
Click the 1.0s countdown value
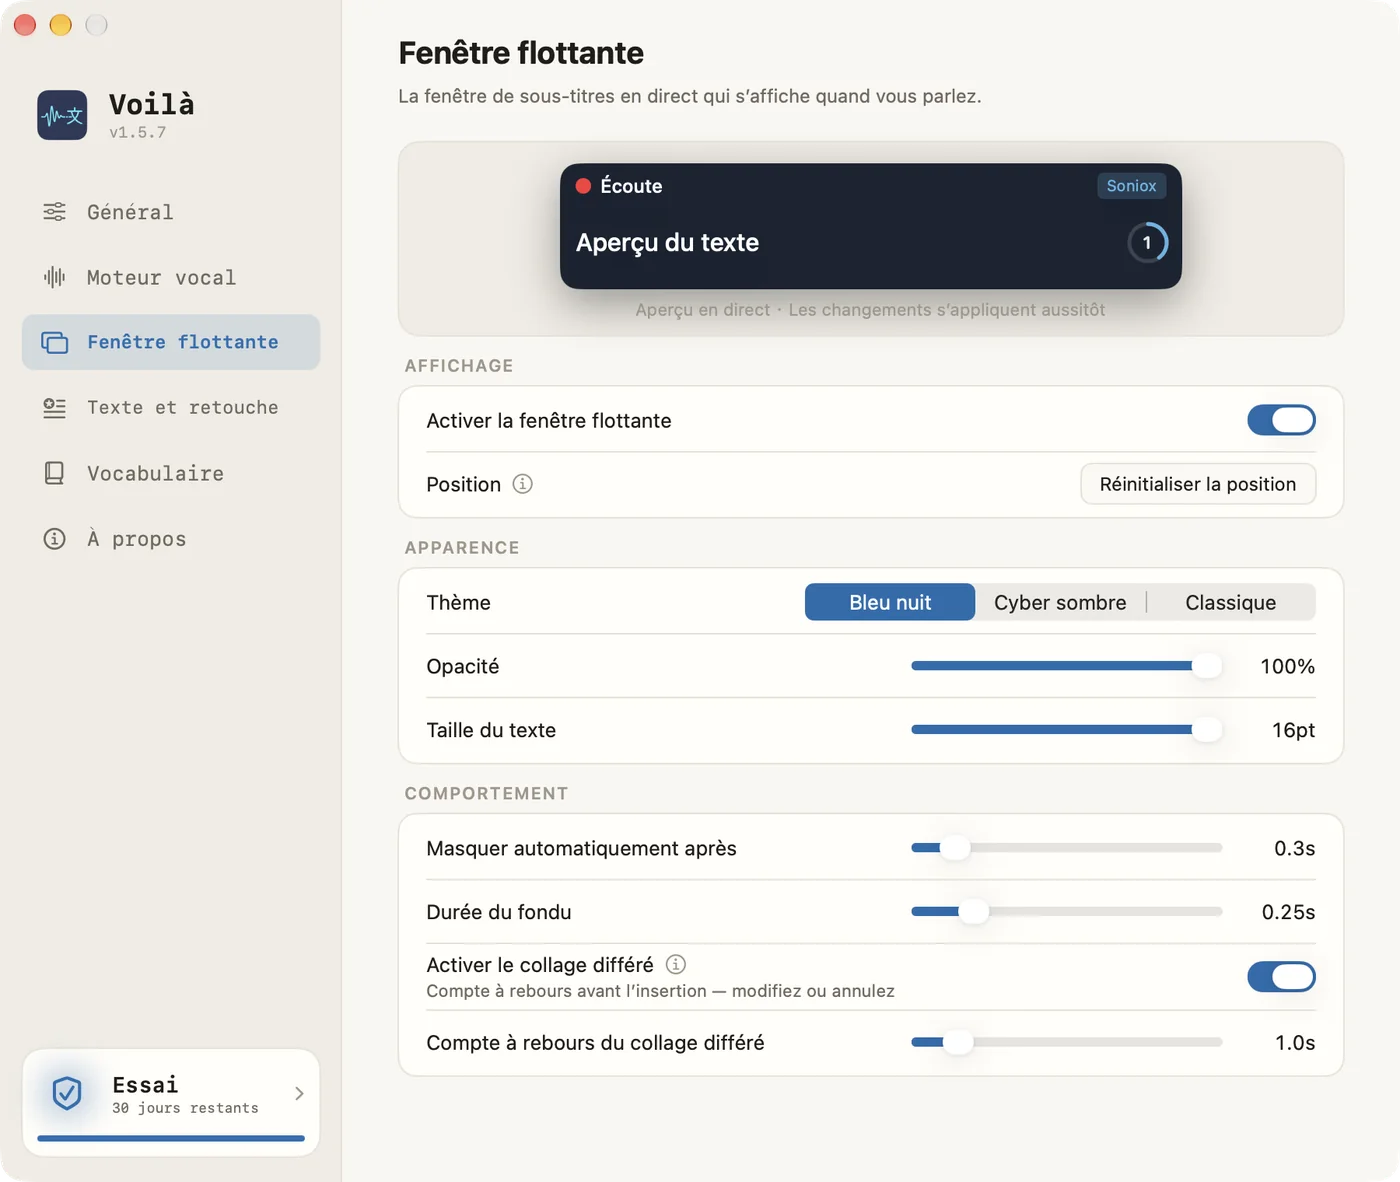tap(1295, 1042)
